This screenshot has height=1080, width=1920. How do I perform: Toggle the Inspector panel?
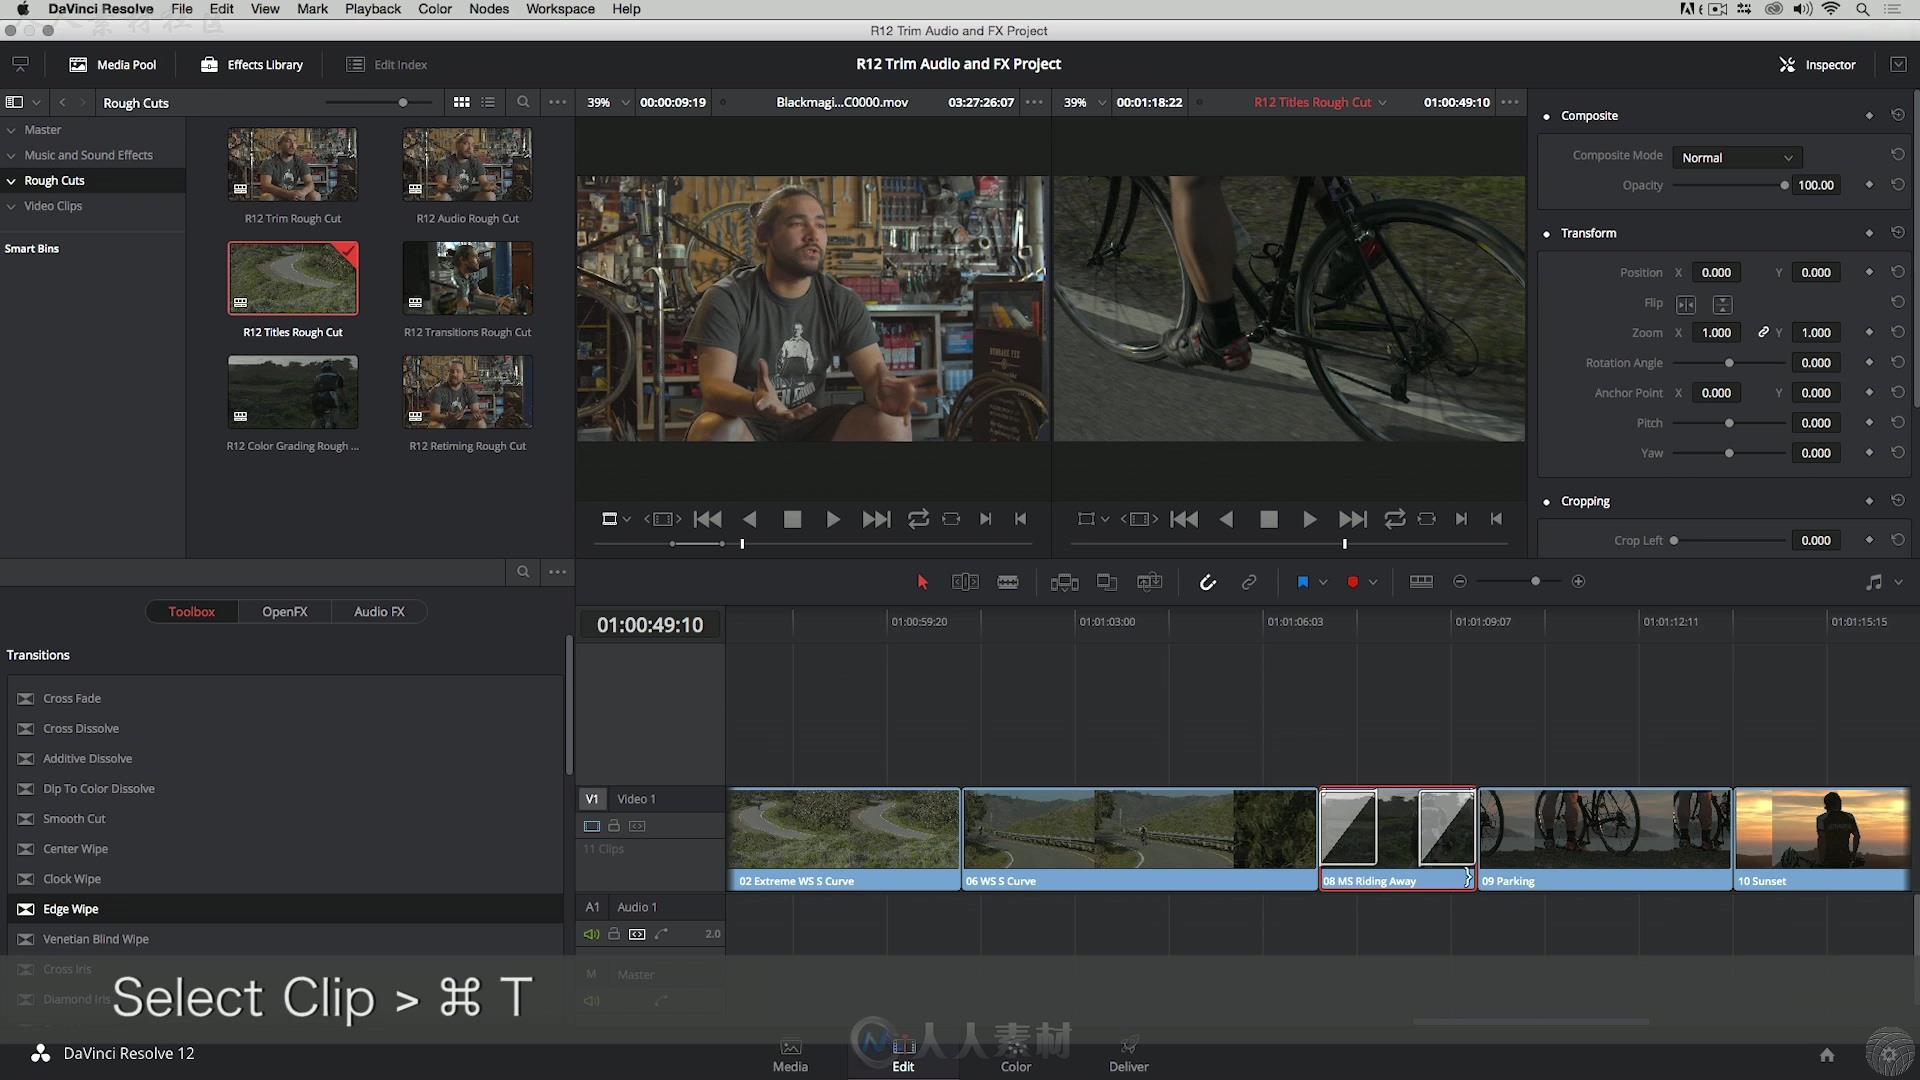(x=1817, y=65)
